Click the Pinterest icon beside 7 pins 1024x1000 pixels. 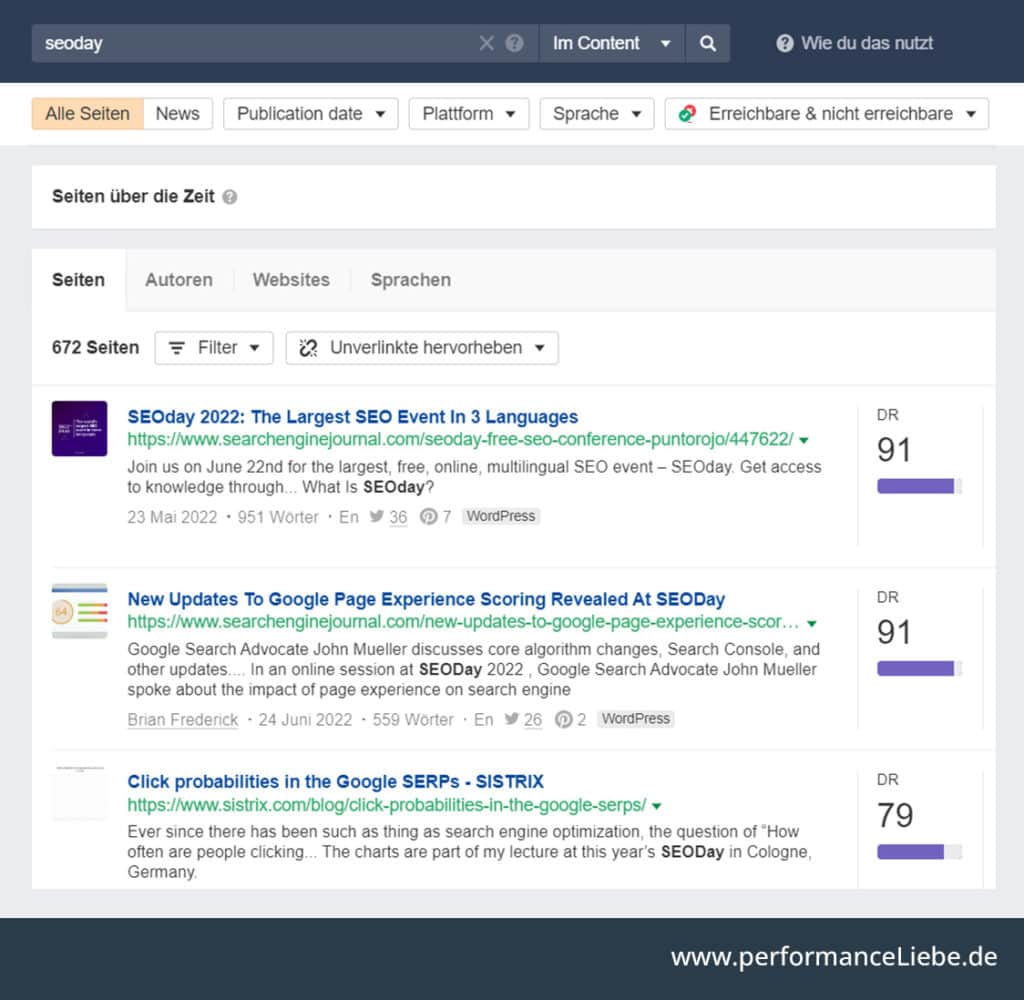coord(428,517)
